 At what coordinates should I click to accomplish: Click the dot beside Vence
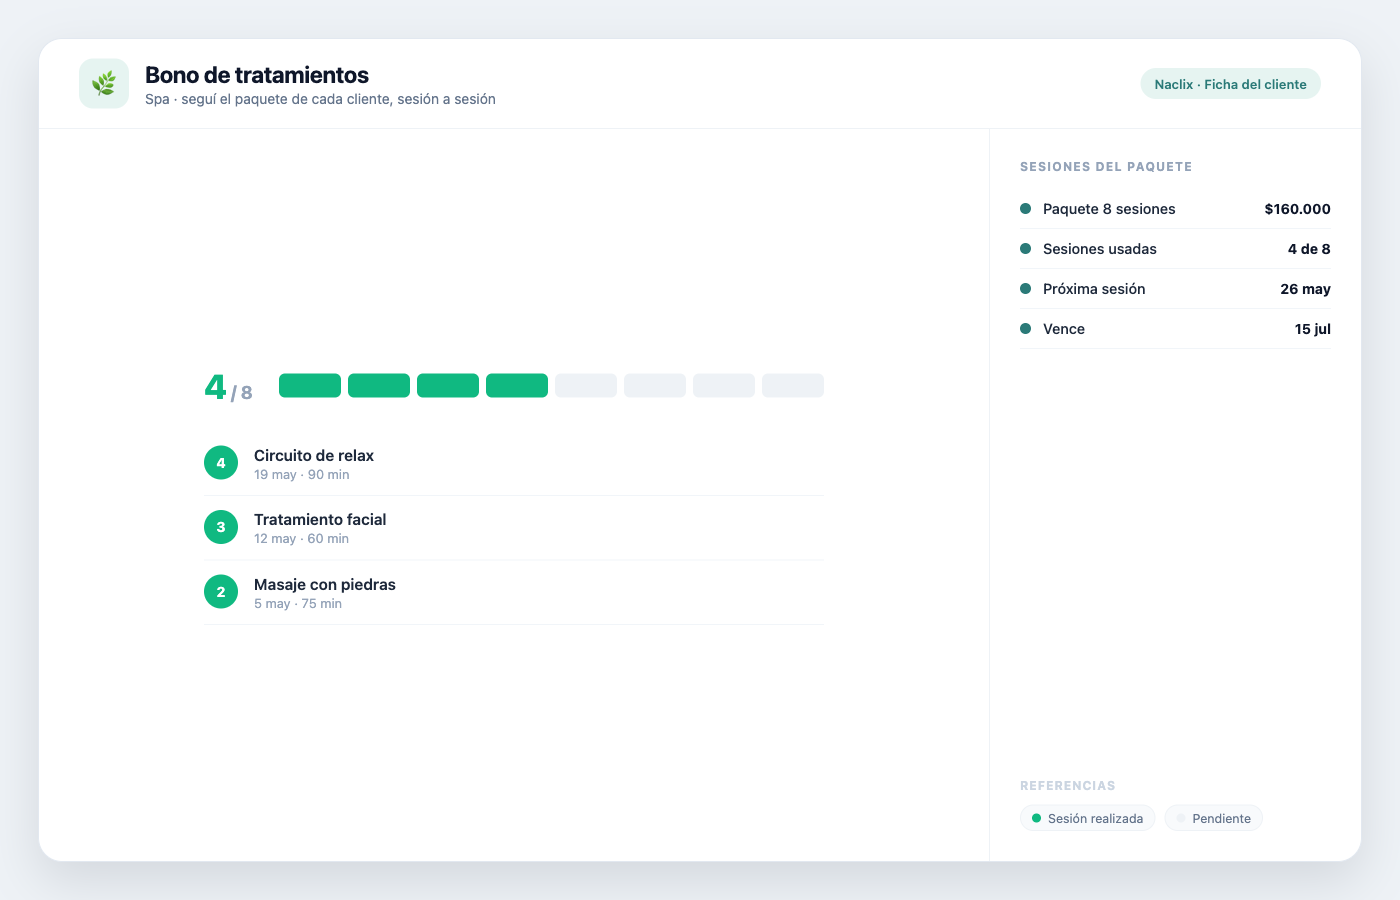(x=1025, y=329)
